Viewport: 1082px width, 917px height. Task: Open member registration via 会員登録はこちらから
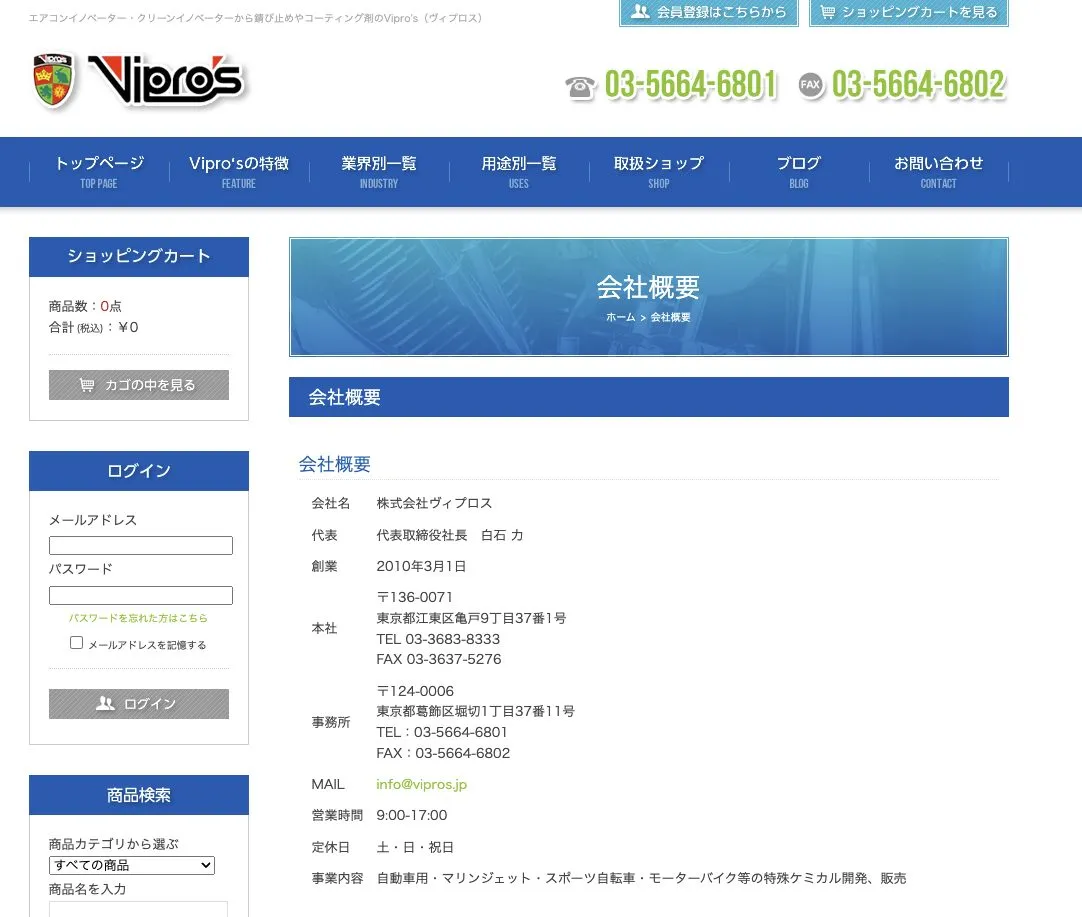point(708,13)
